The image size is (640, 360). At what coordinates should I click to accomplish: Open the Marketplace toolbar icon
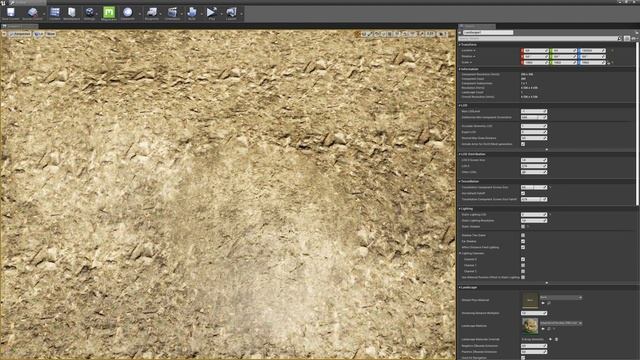click(72, 13)
